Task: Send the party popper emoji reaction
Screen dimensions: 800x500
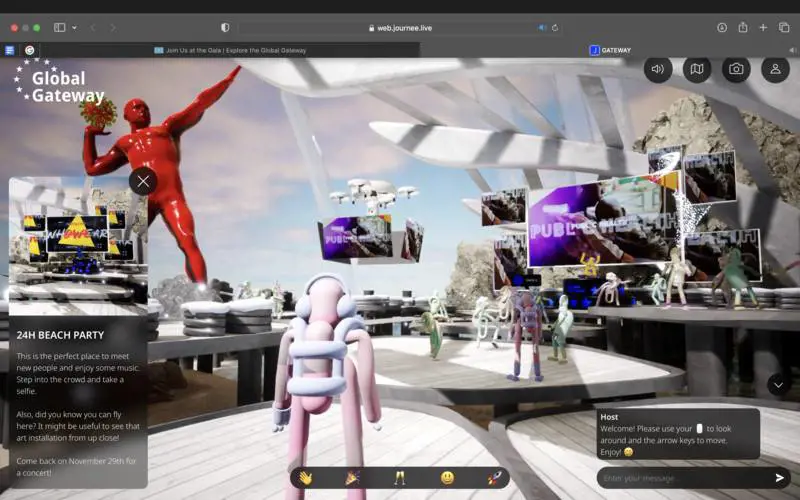Action: [352, 478]
